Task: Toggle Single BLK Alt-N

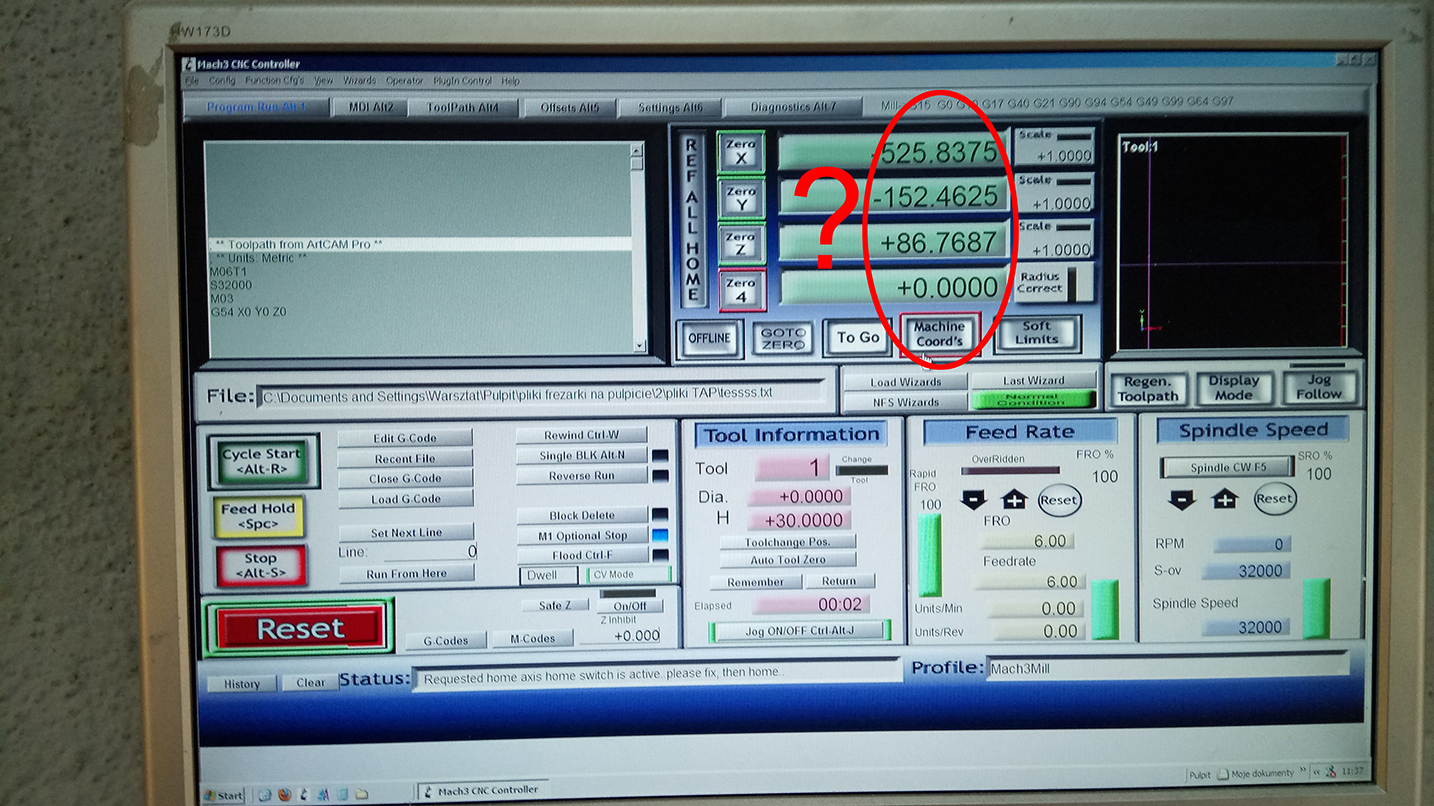Action: point(582,455)
